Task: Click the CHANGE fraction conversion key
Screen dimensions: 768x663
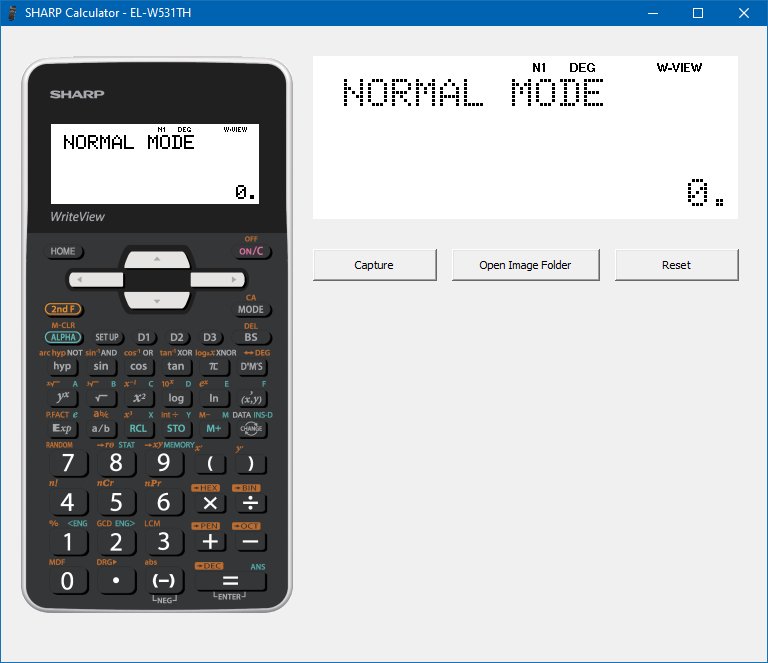Action: point(250,429)
